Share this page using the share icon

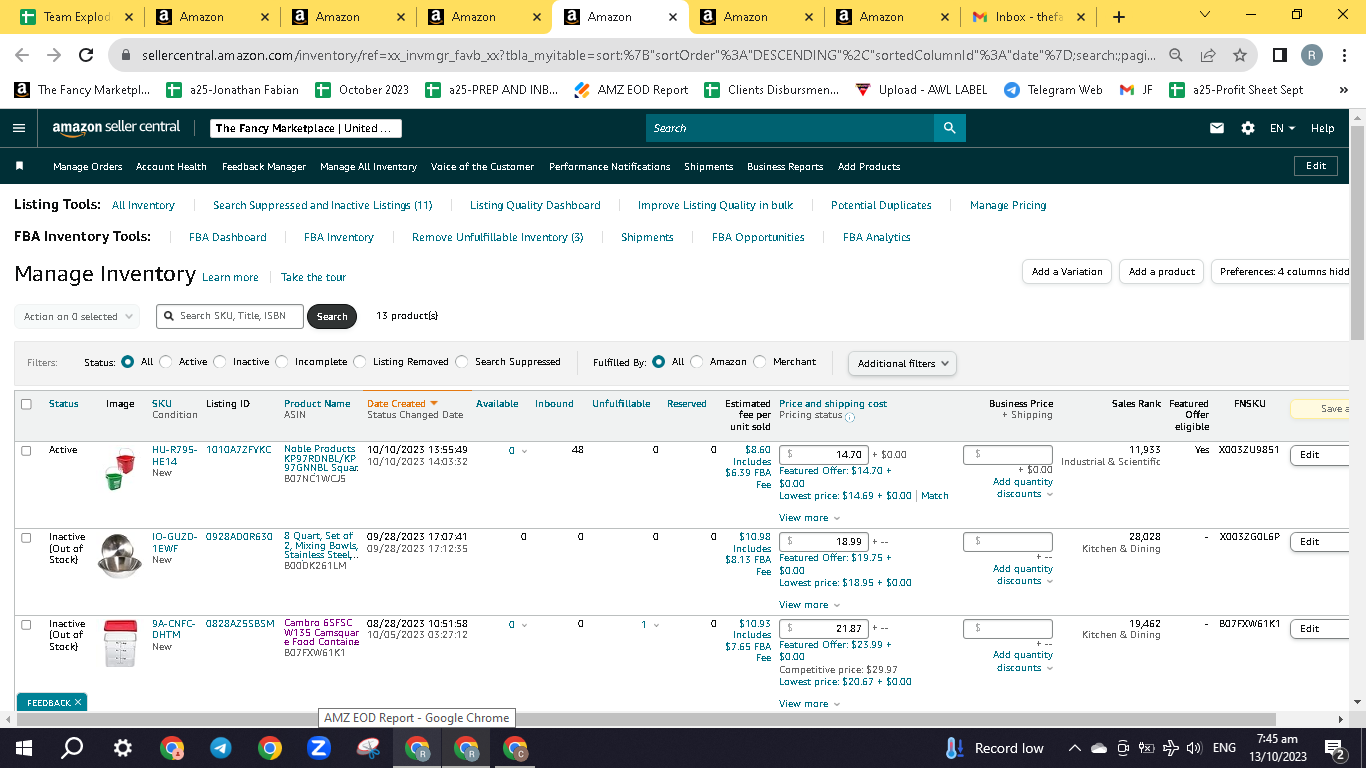[x=1208, y=56]
